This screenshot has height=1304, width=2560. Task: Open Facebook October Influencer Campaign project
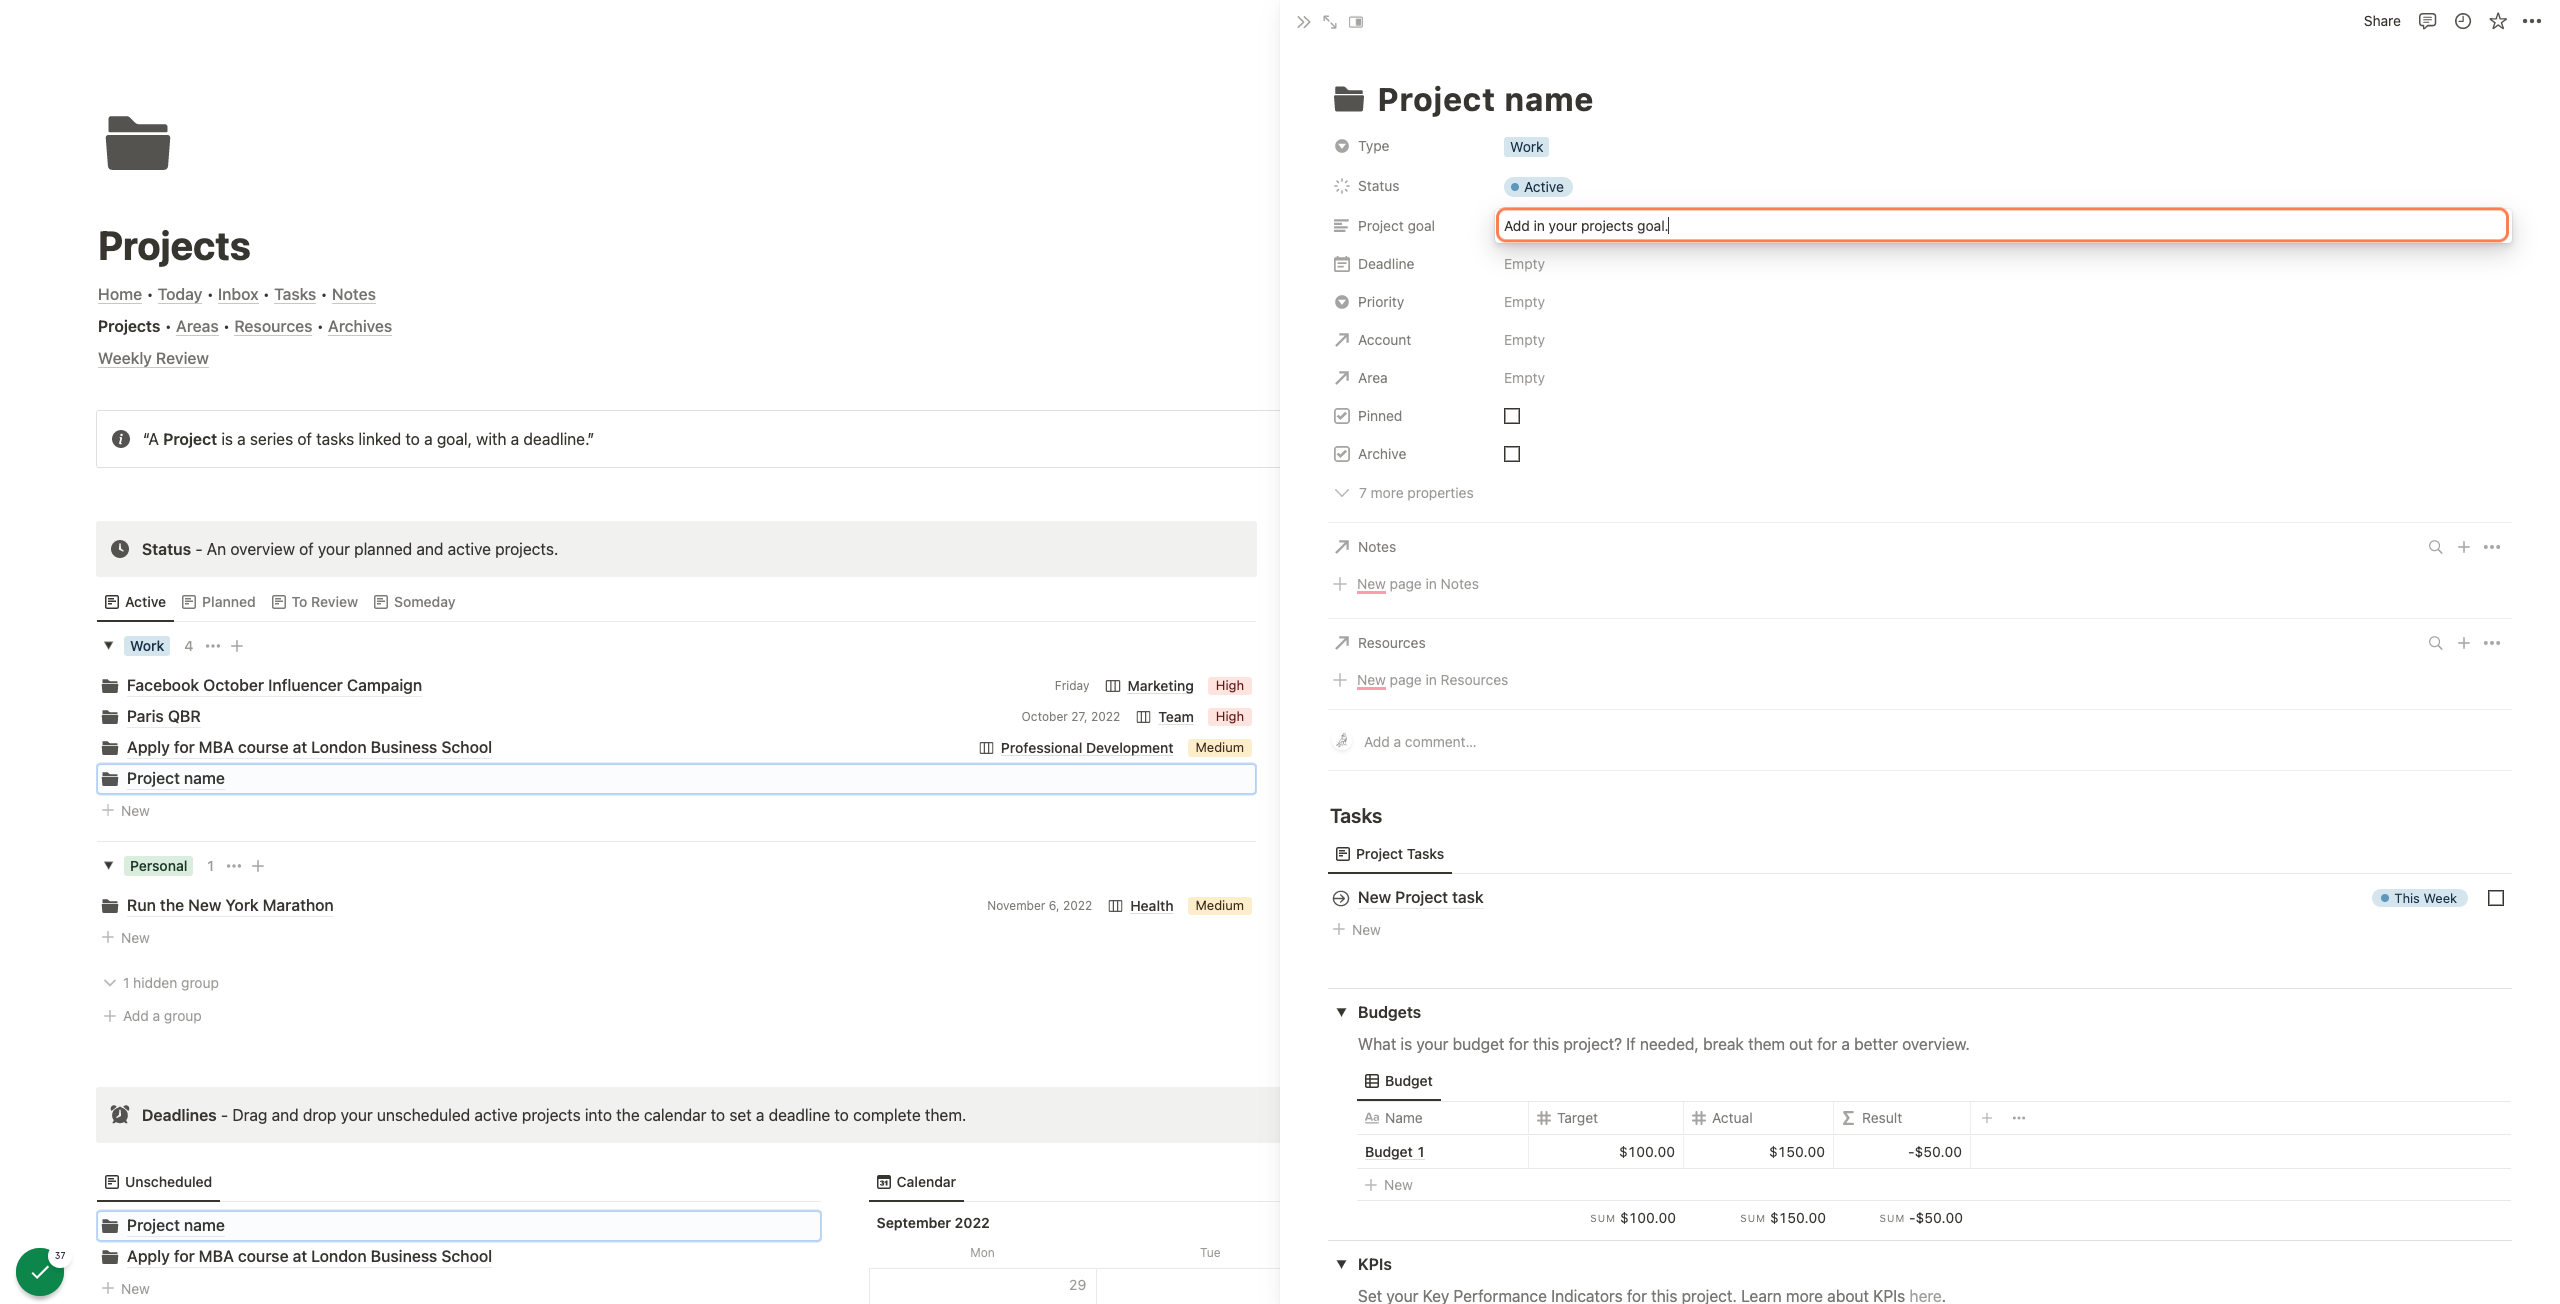click(676, 686)
